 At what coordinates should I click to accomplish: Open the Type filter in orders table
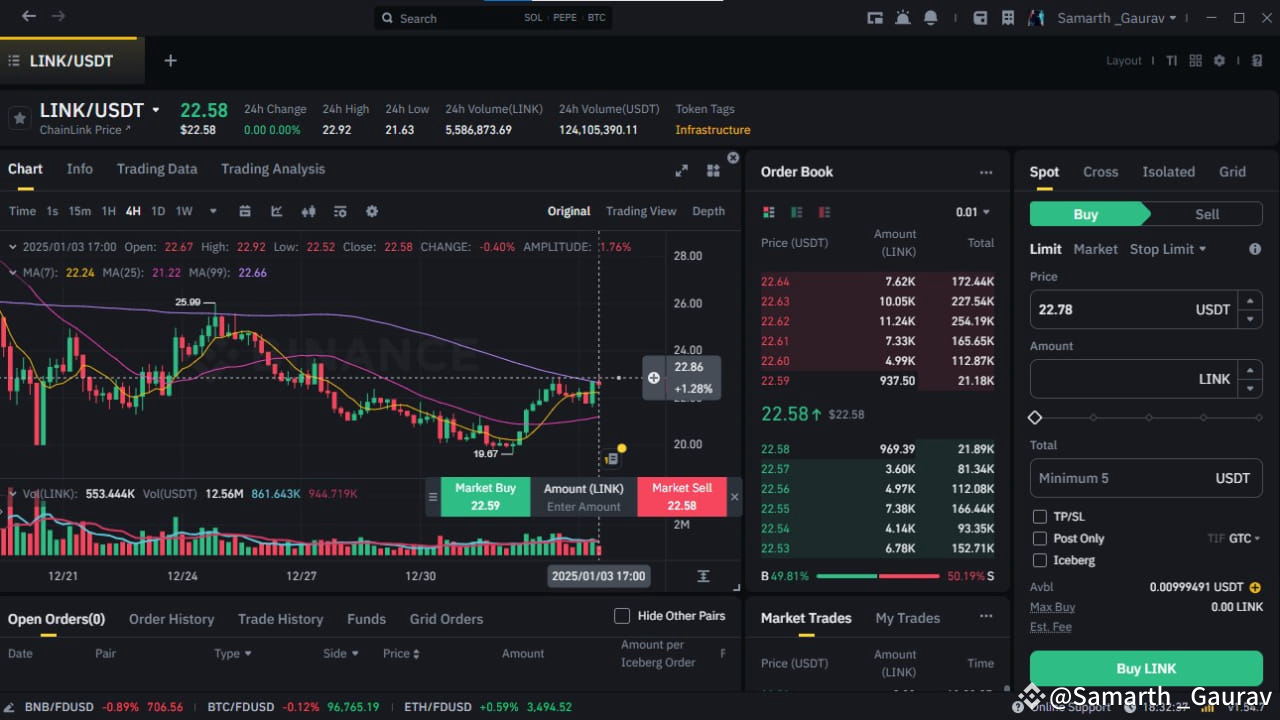pos(233,653)
